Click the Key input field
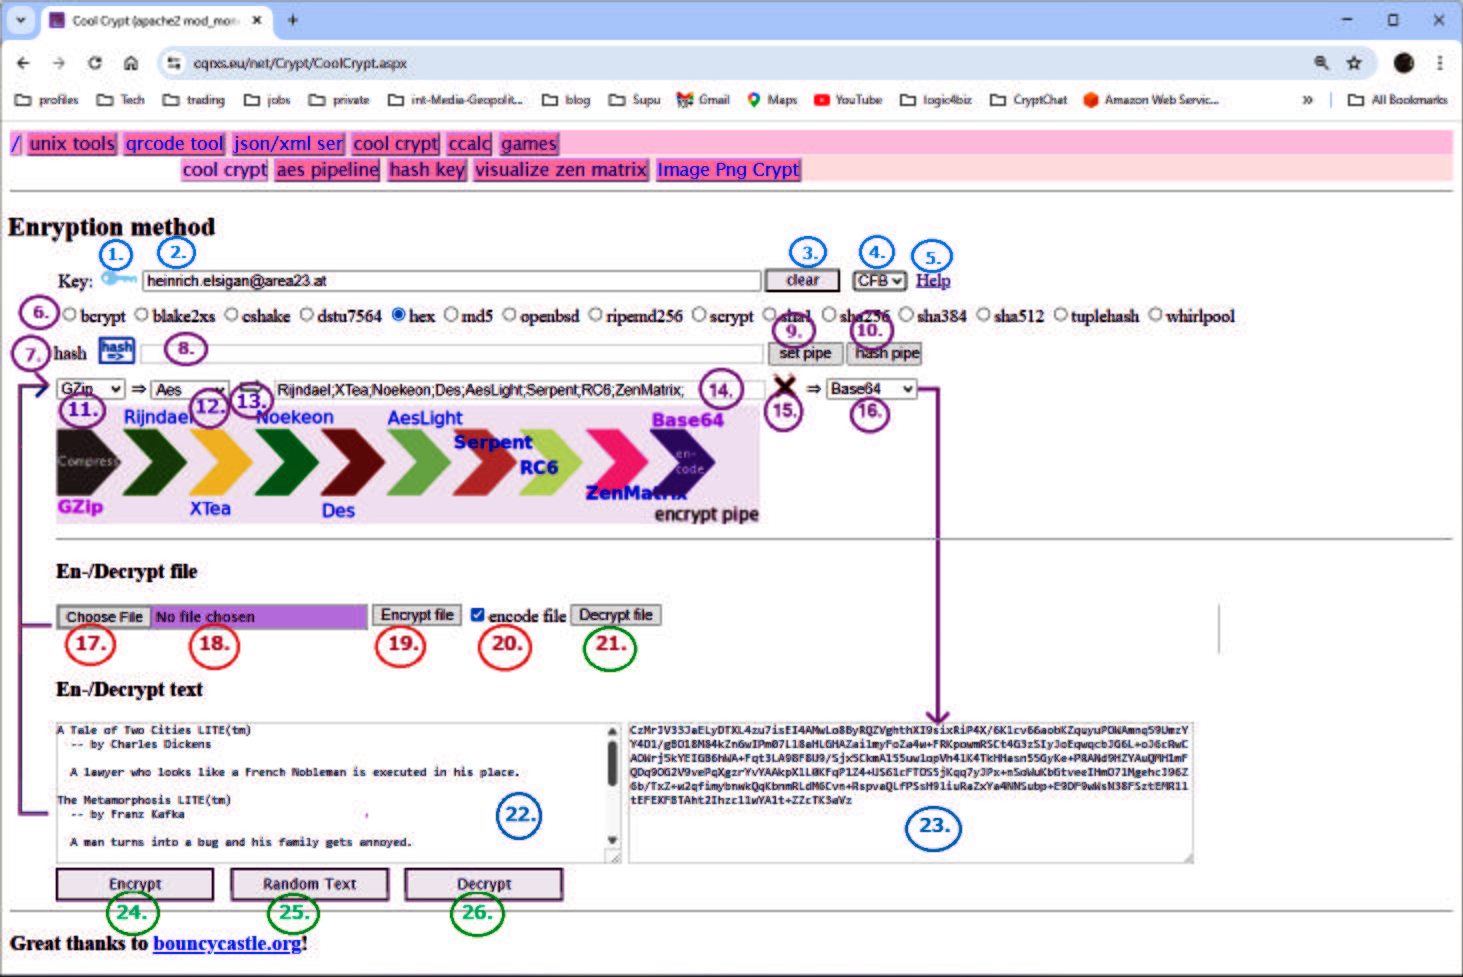1463x977 pixels. [x=452, y=281]
